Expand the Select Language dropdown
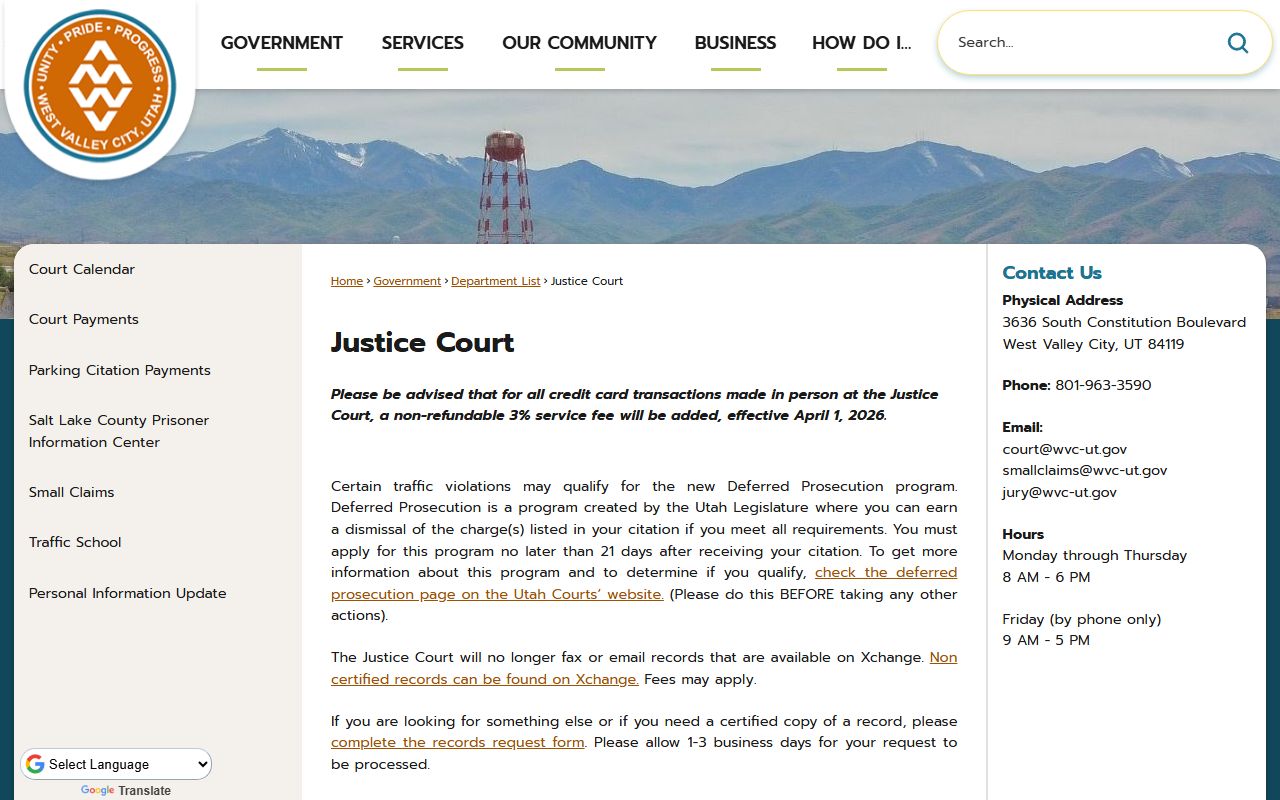This screenshot has width=1280, height=800. point(116,764)
